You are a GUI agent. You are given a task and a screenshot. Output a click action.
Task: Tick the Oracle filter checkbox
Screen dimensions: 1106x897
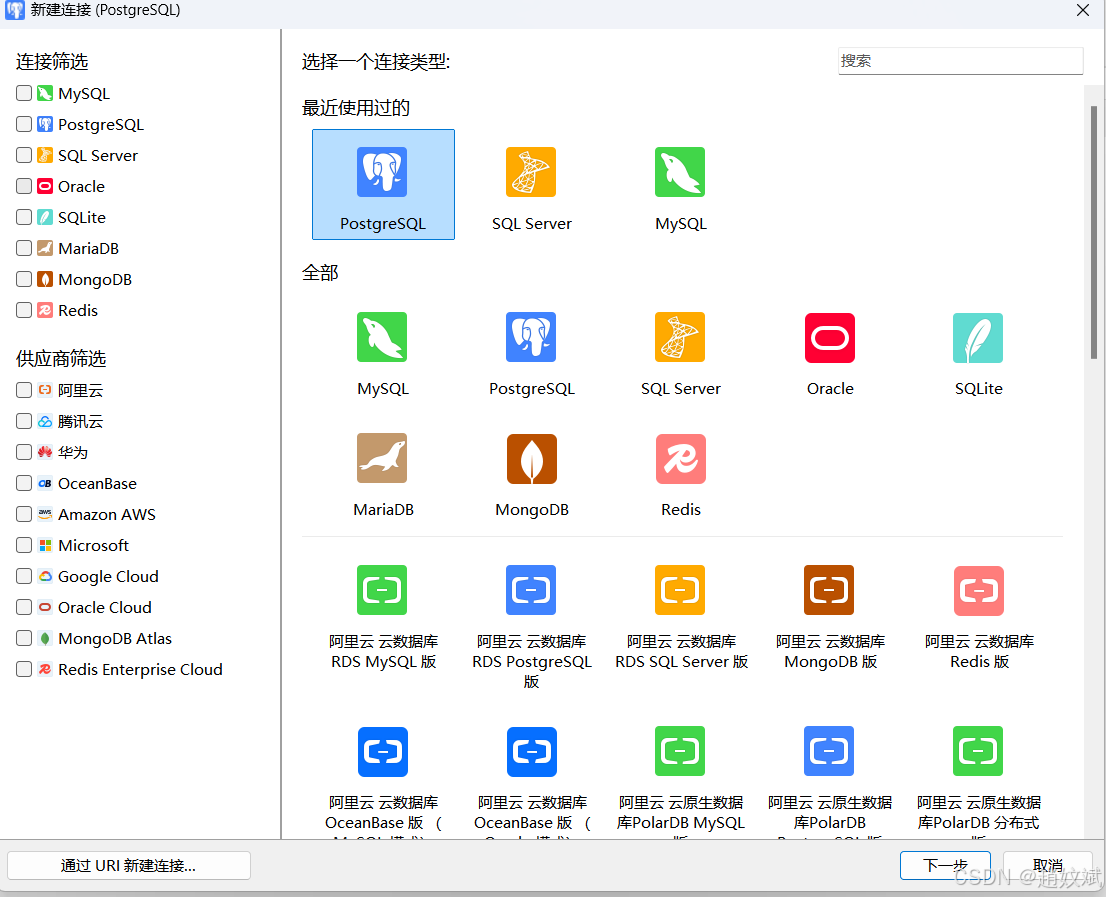click(24, 186)
